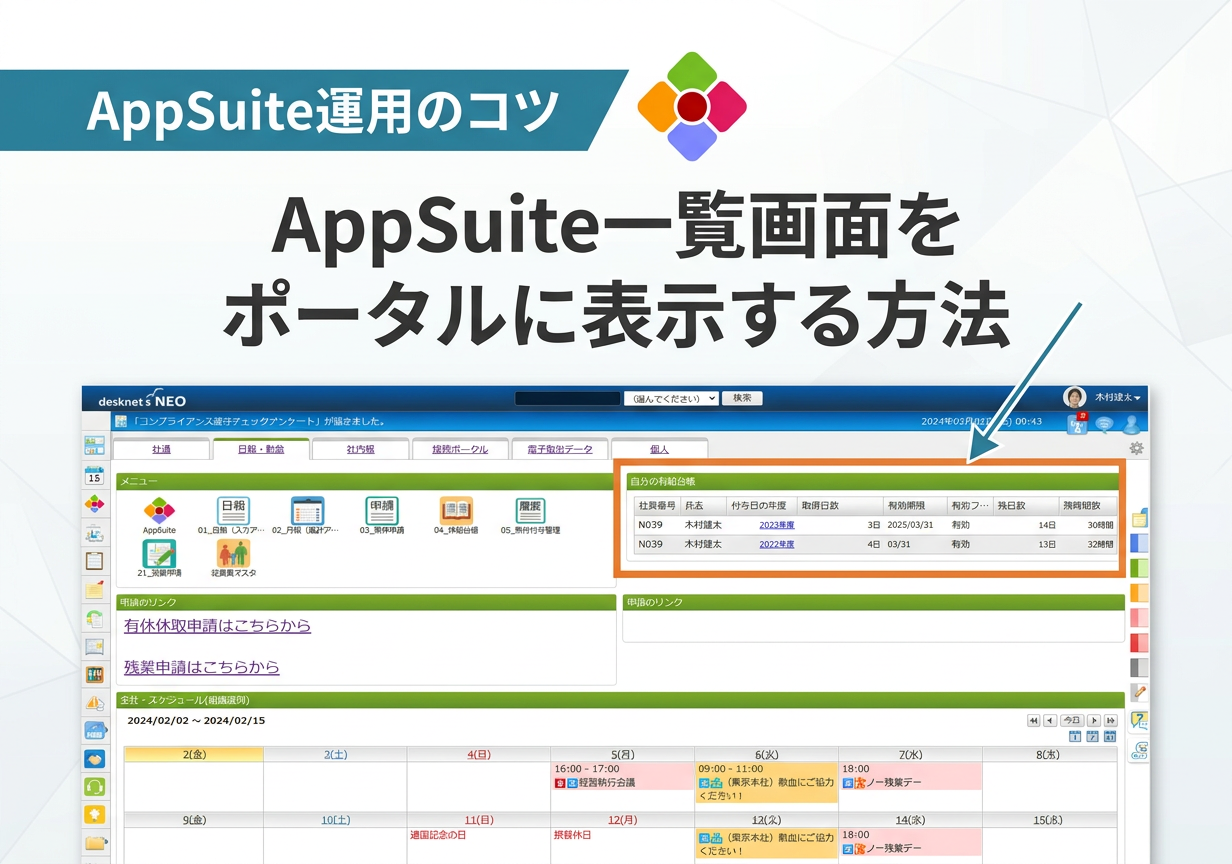
Task: Open the 09:00-11:00 event on the 6th
Action: point(766,783)
